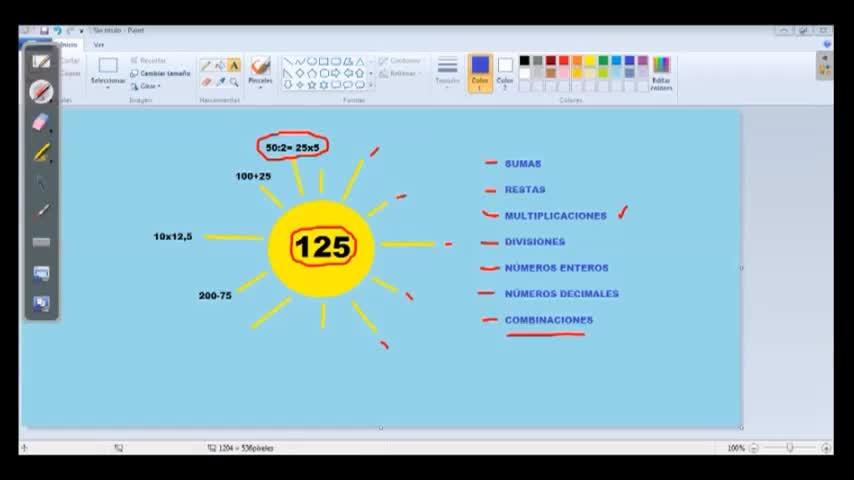Click Cambiar tamaño button
Viewport: 854px width, 480px height.
[x=160, y=73]
